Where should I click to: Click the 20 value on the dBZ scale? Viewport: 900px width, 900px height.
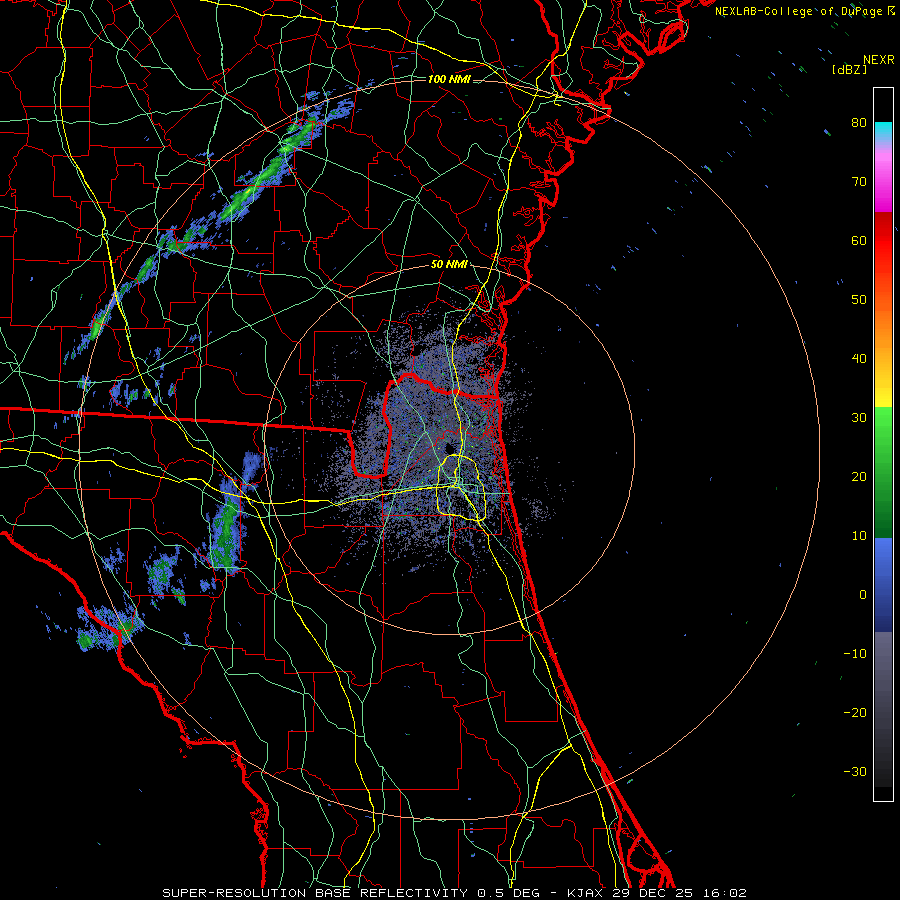tap(859, 476)
